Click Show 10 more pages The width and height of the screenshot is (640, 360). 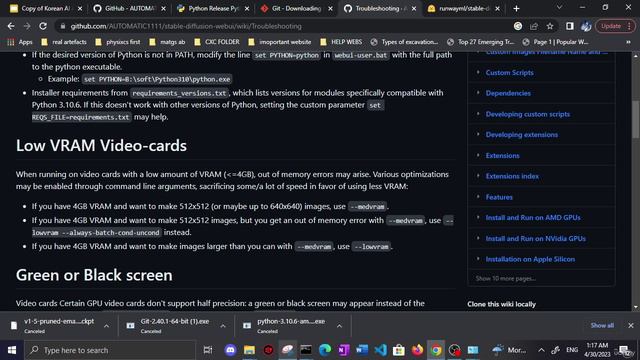[x=506, y=278]
